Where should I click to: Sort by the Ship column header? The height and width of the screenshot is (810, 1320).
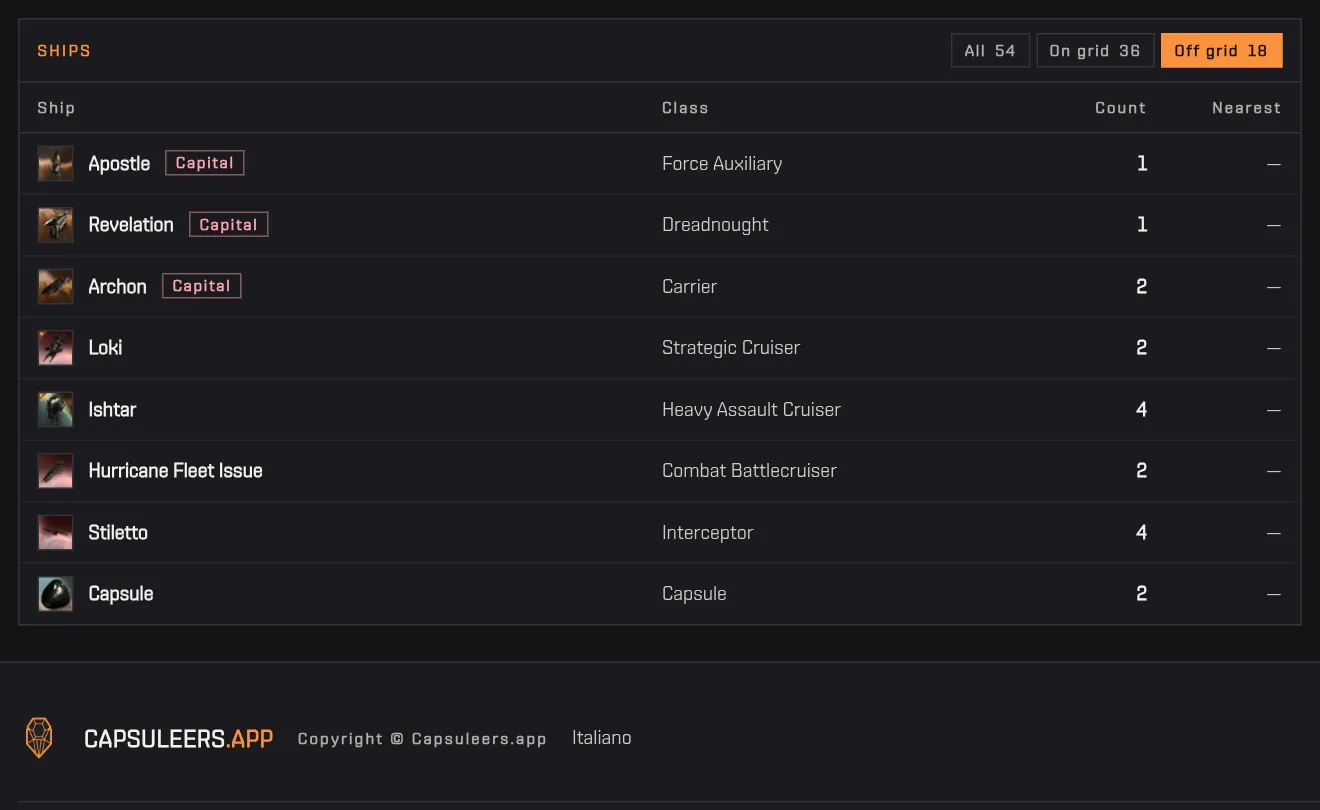56,108
